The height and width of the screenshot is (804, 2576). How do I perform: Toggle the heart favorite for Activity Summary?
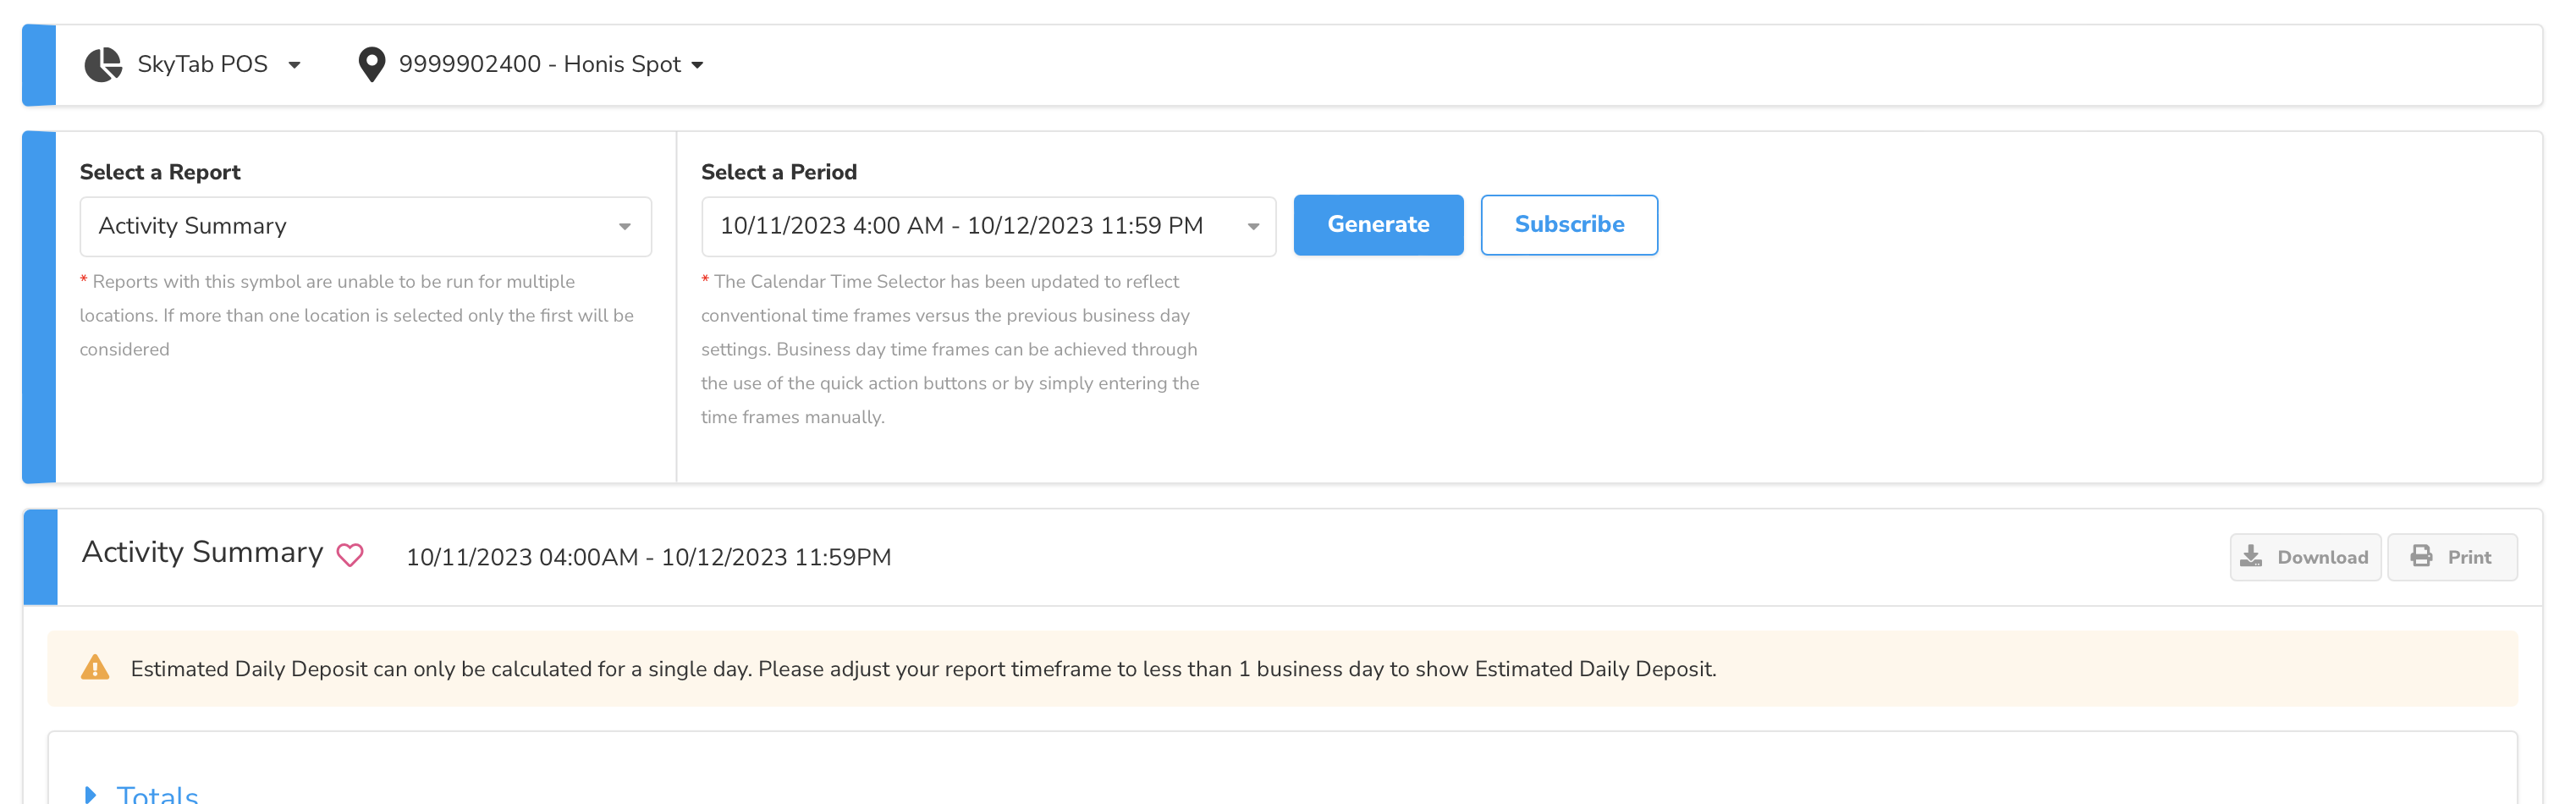pyautogui.click(x=350, y=555)
